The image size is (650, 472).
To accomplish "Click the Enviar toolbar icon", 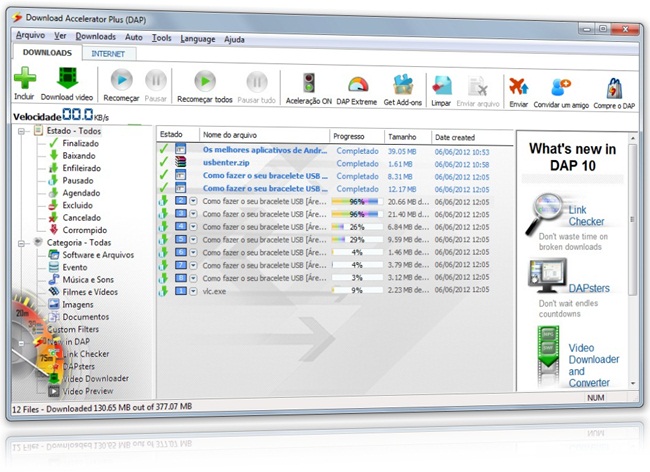I will [x=518, y=85].
